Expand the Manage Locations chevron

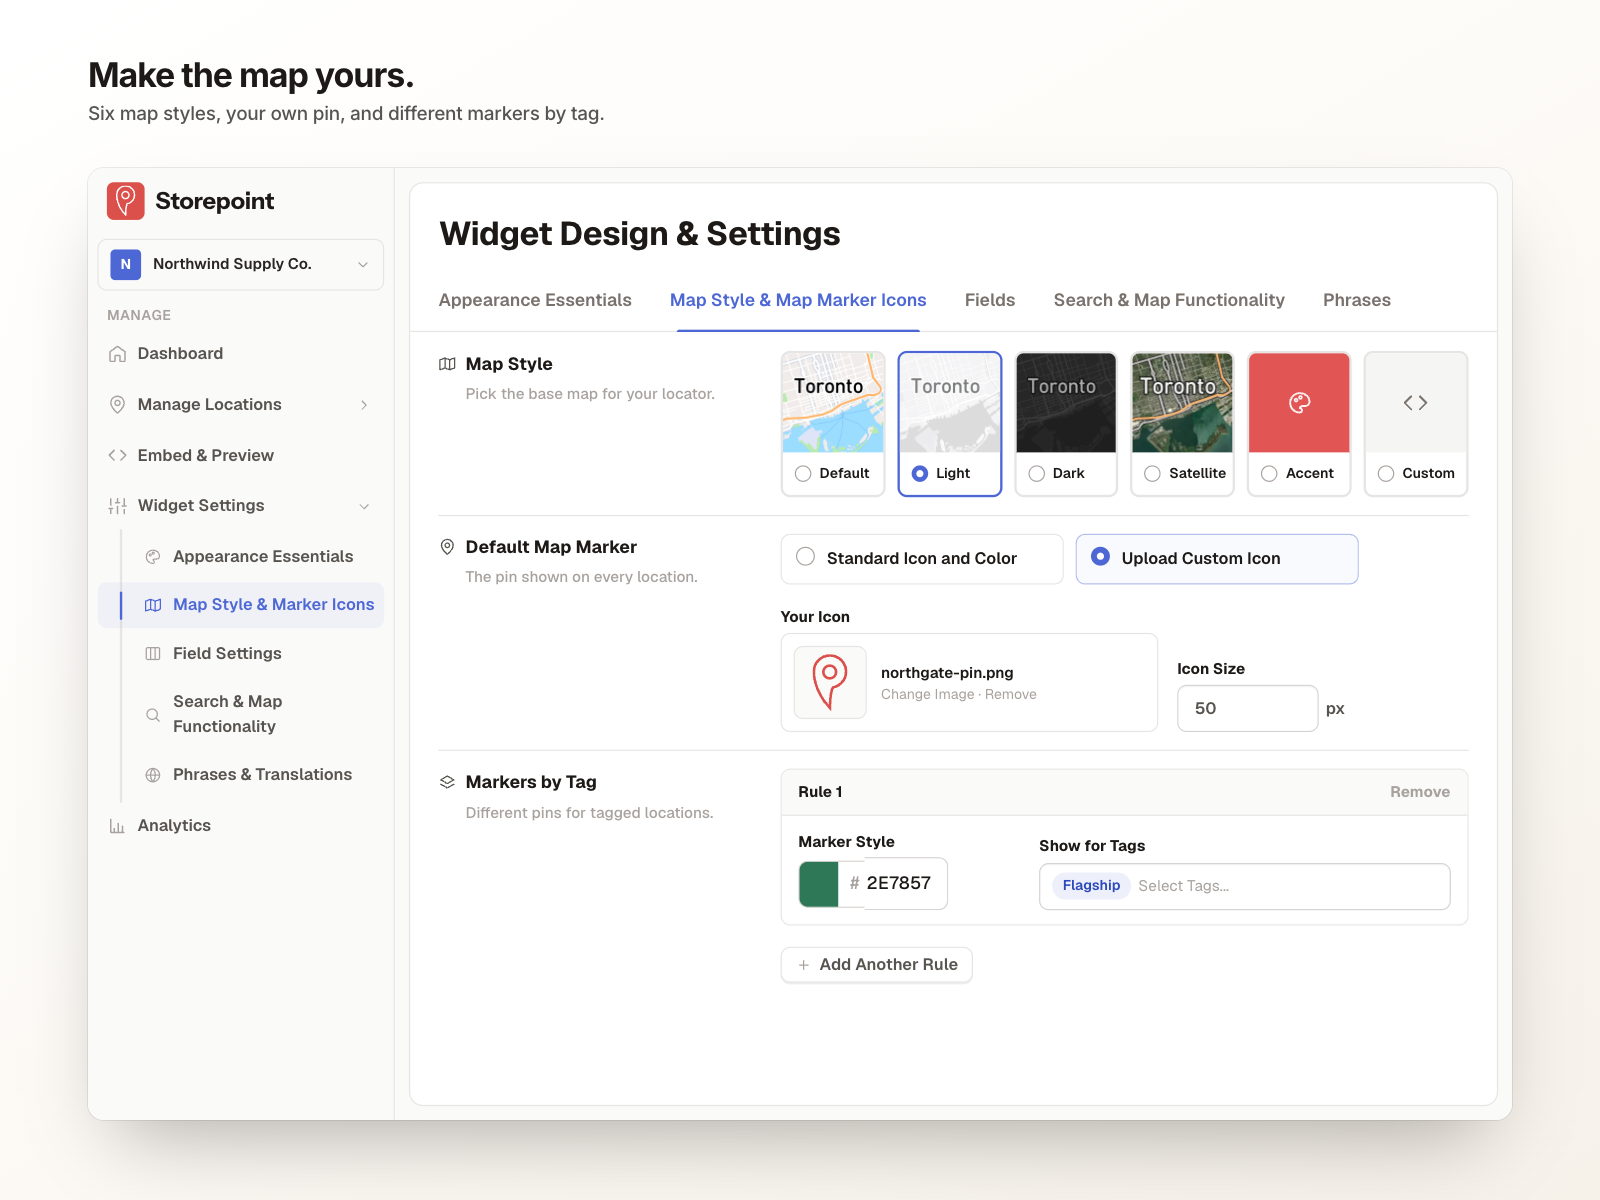[x=364, y=405]
